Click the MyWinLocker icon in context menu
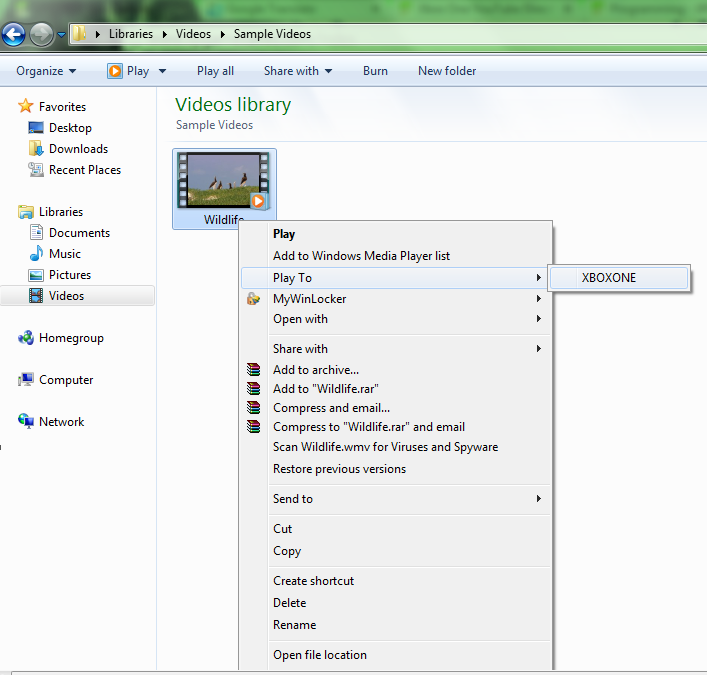 pos(253,299)
